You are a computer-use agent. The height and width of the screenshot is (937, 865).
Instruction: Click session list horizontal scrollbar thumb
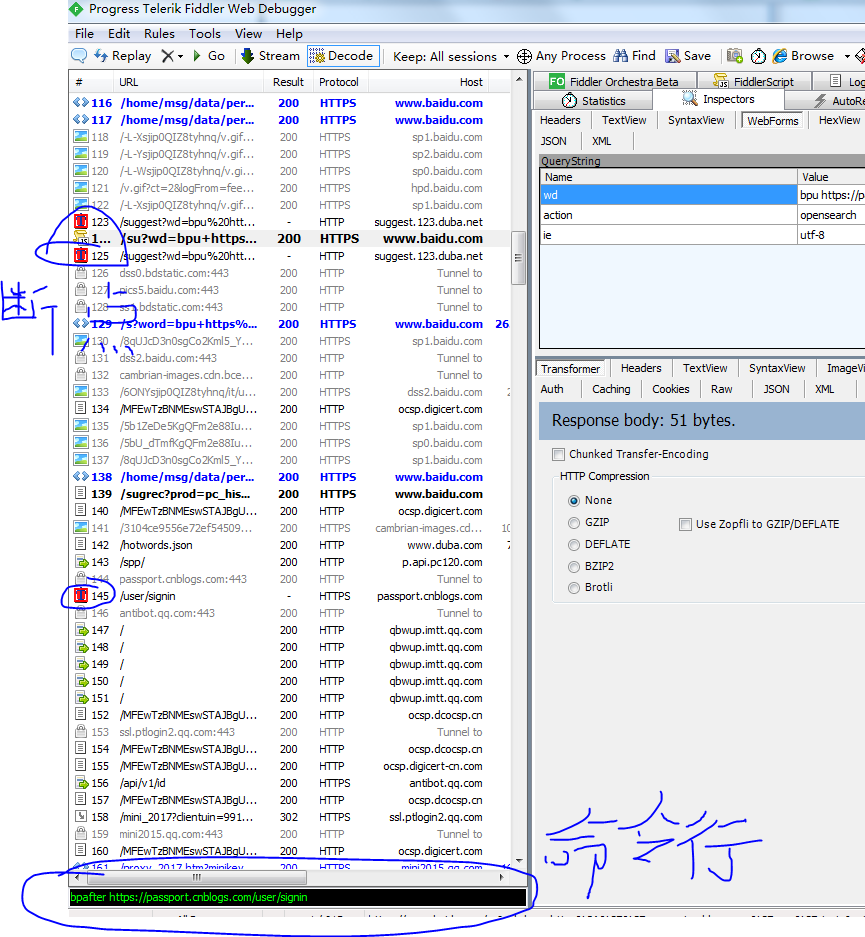point(197,877)
